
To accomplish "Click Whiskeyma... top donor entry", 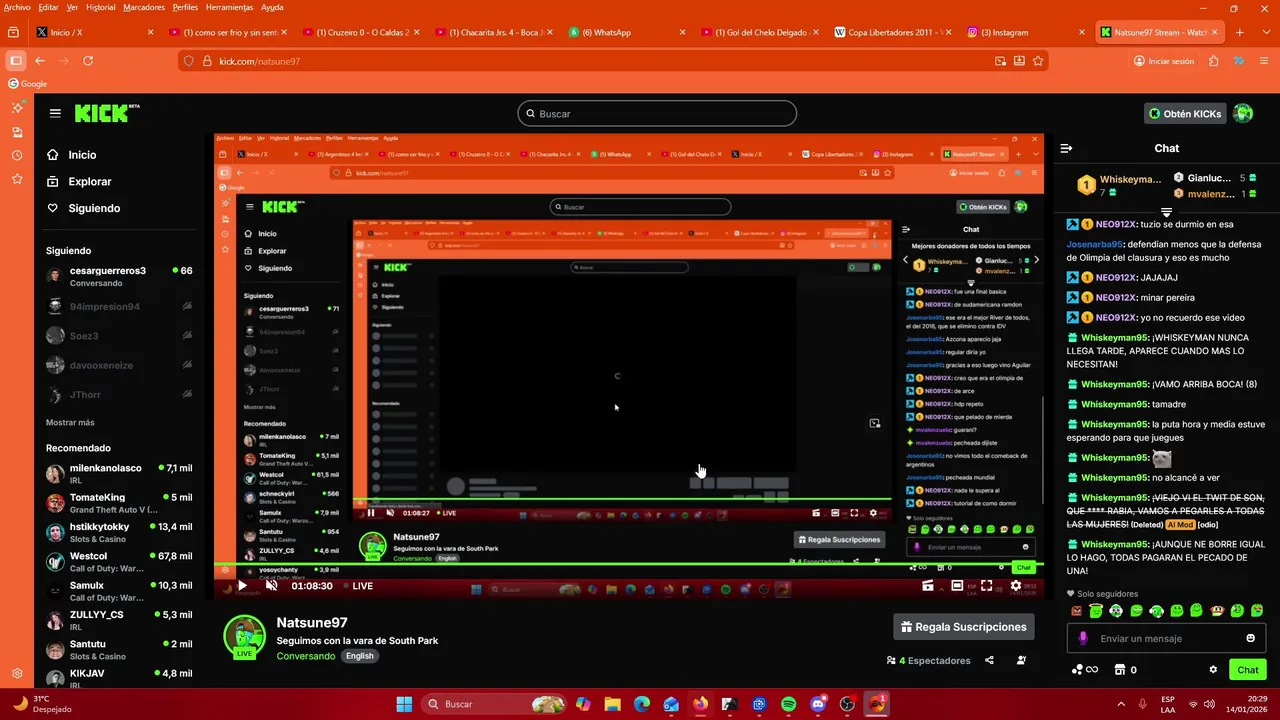I will (x=1118, y=185).
